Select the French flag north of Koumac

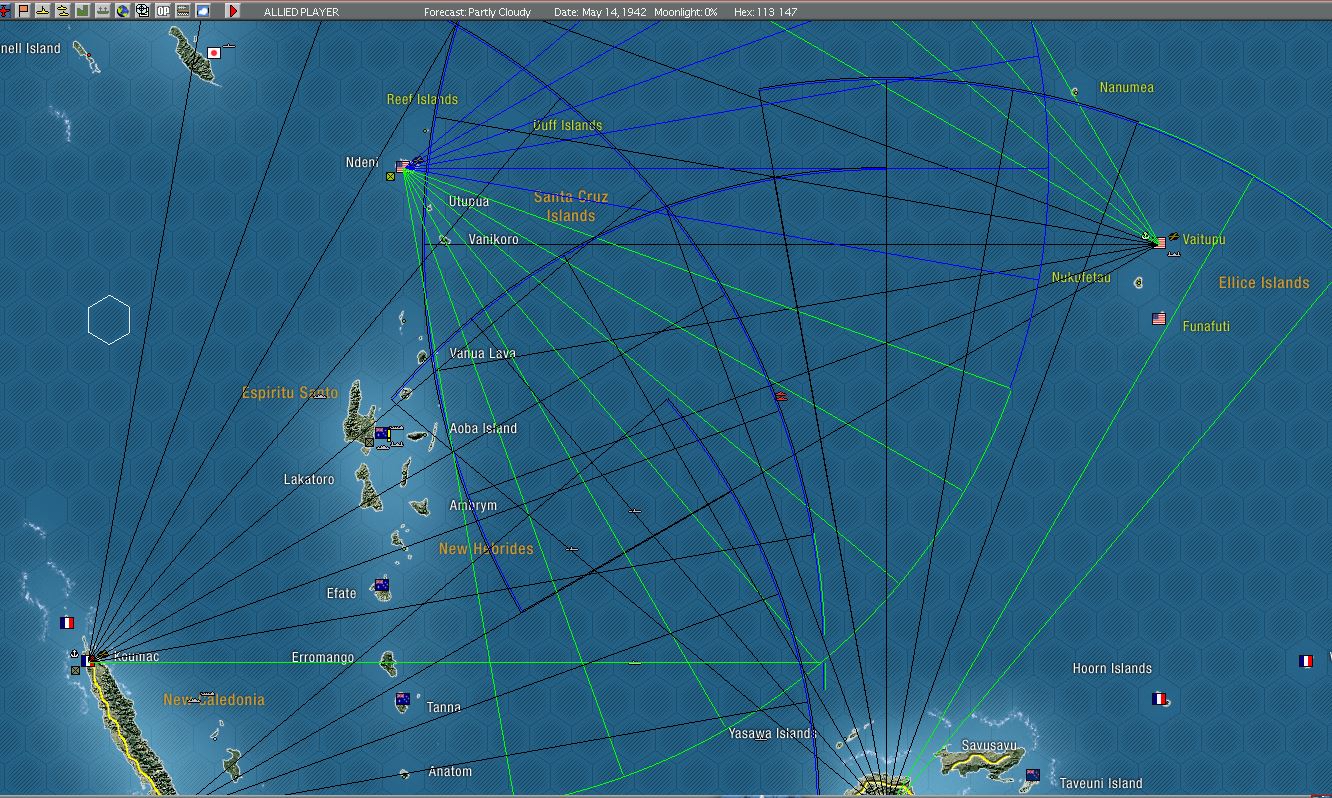point(67,622)
